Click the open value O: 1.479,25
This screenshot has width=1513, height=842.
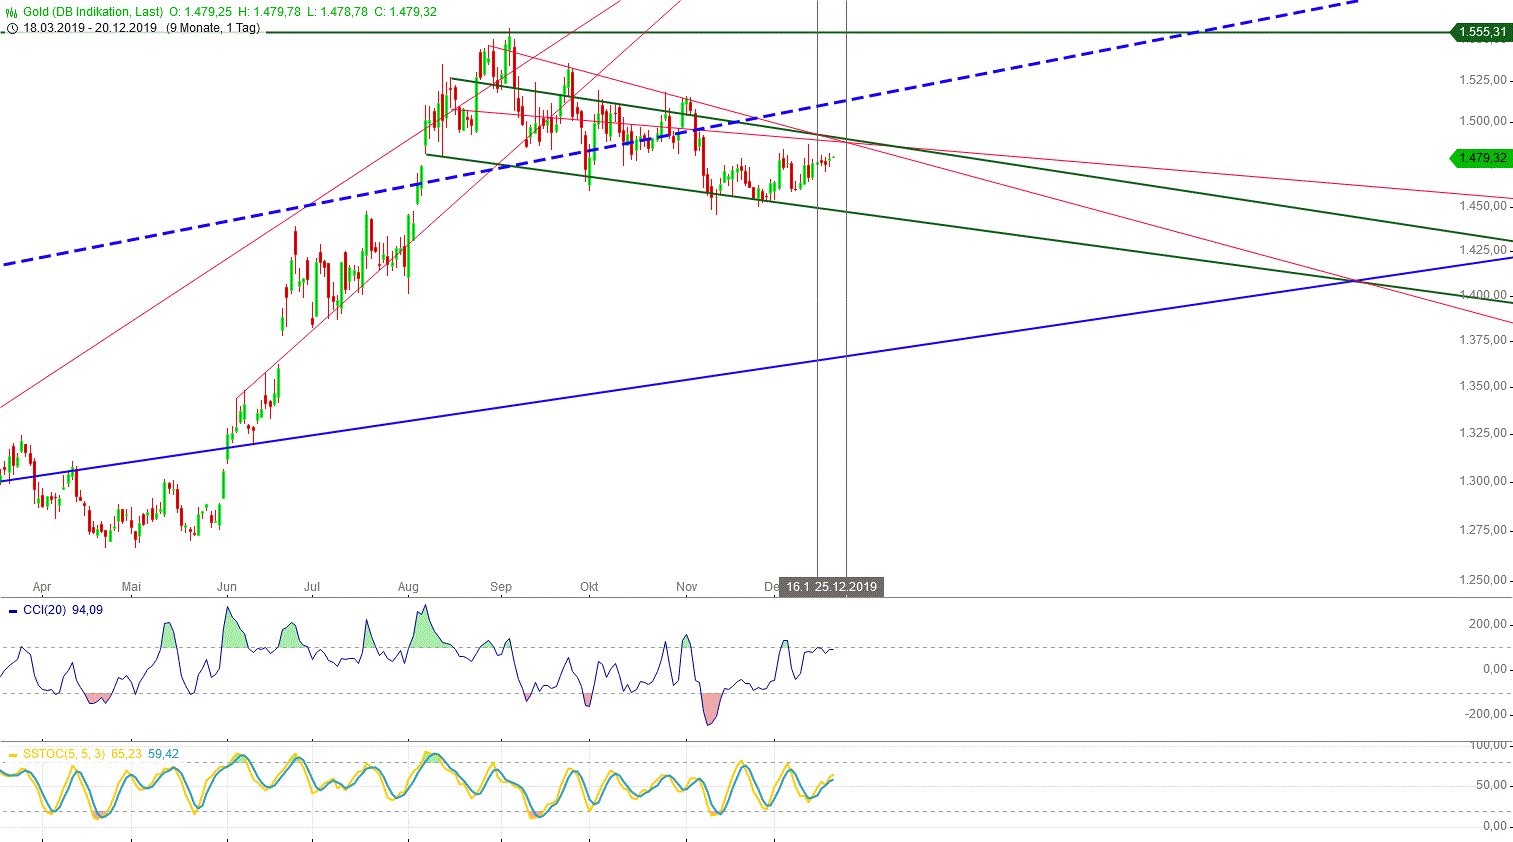pyautogui.click(x=201, y=12)
